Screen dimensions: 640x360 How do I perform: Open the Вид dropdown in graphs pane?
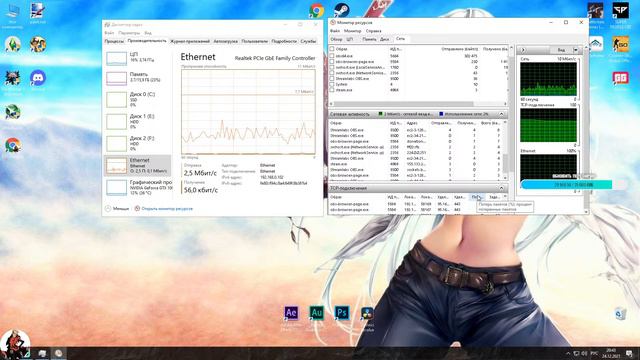[x=576, y=50]
